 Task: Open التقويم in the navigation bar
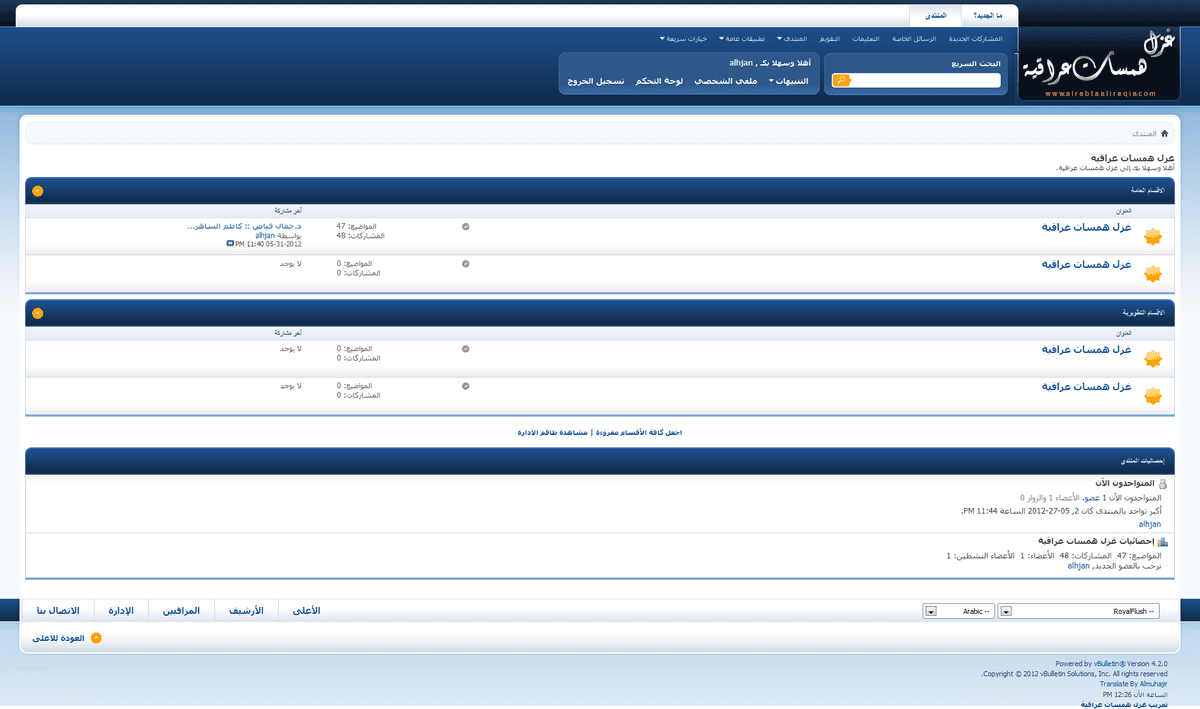[829, 38]
